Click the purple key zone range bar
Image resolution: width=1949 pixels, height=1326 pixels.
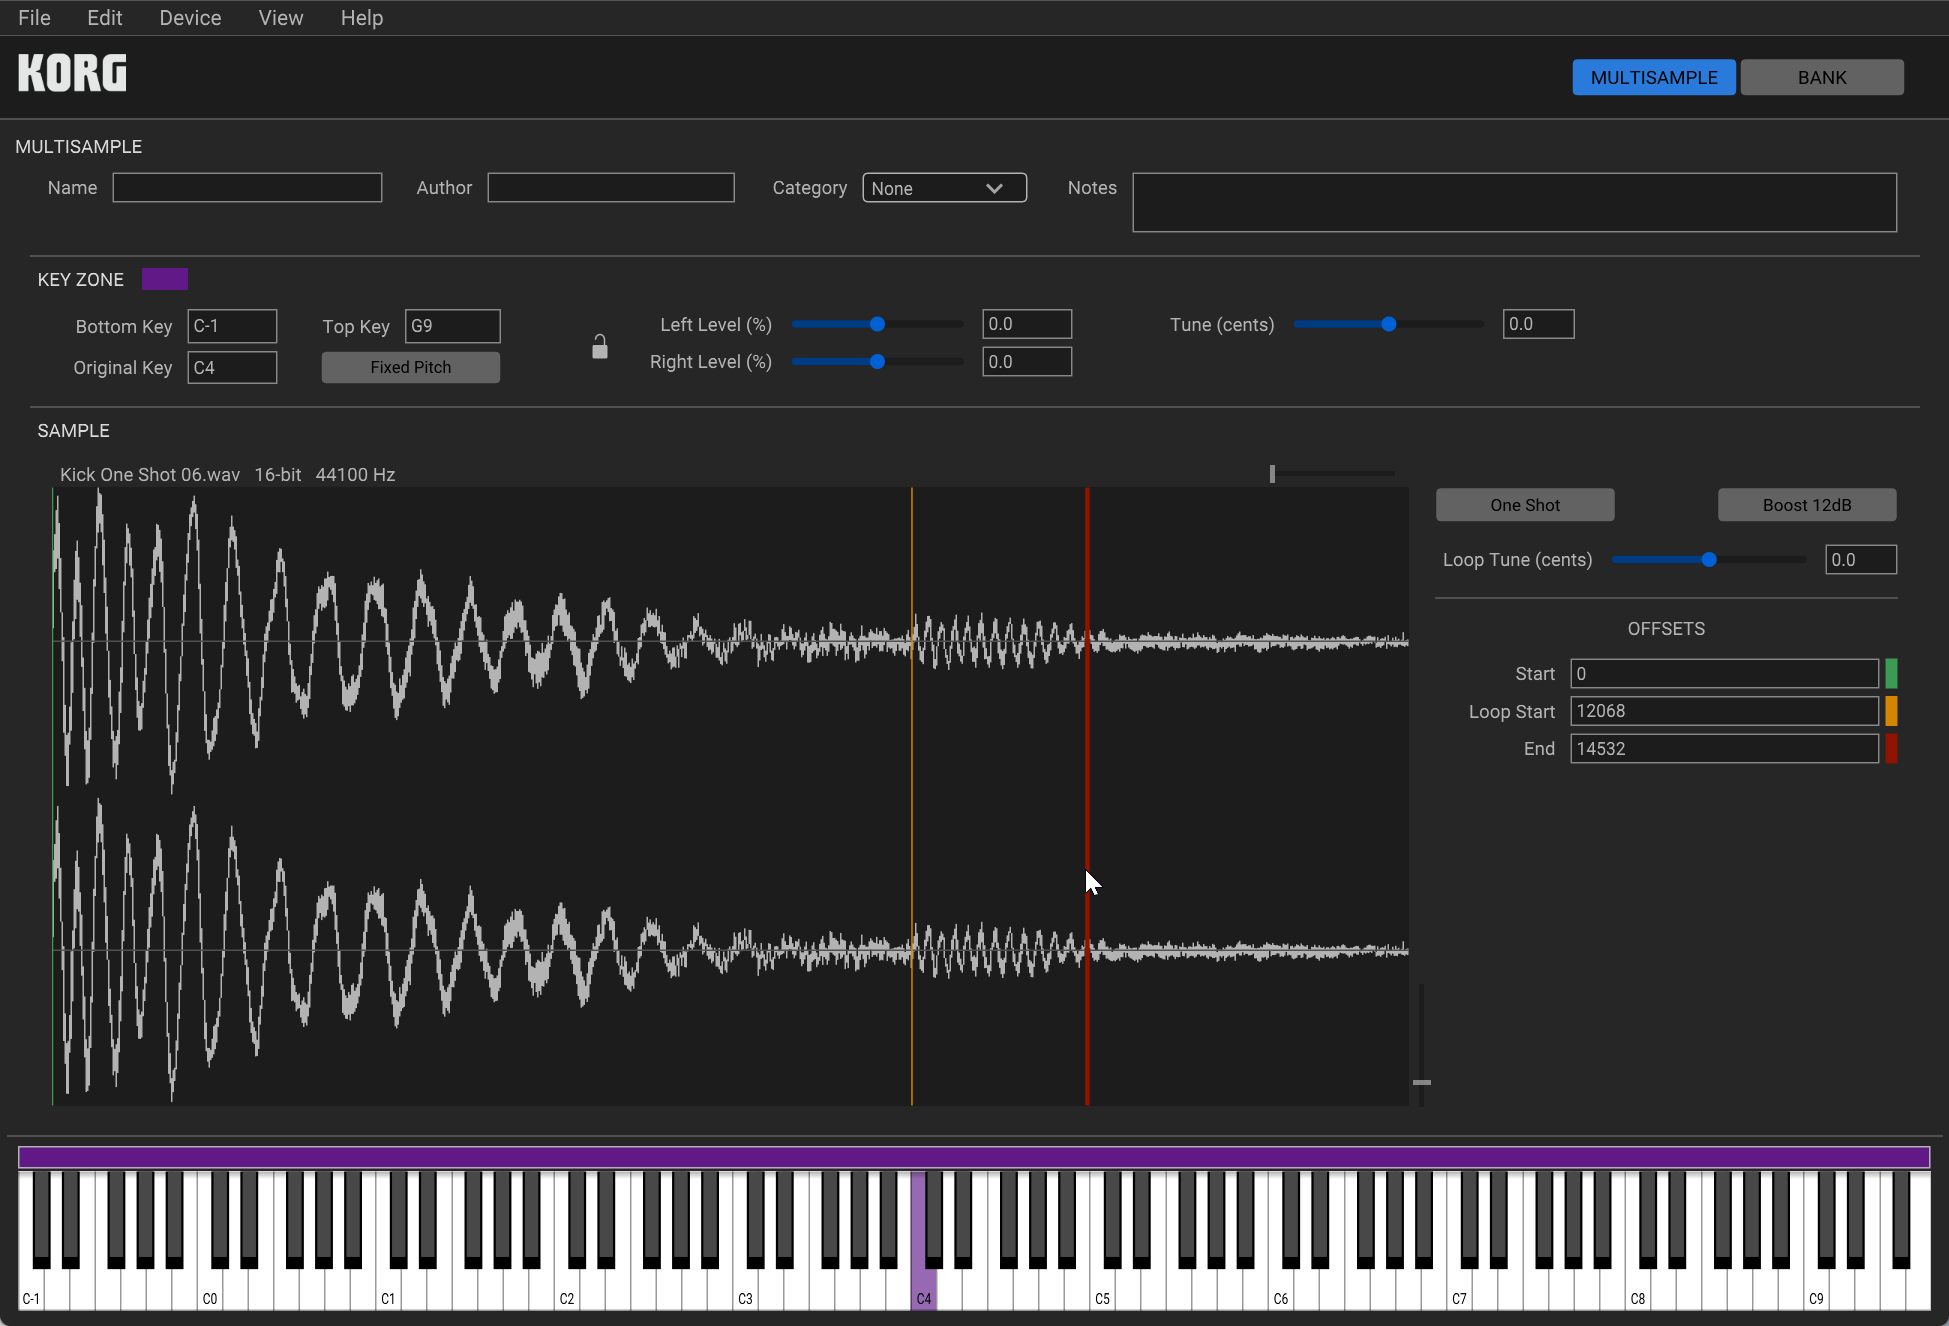(974, 1157)
